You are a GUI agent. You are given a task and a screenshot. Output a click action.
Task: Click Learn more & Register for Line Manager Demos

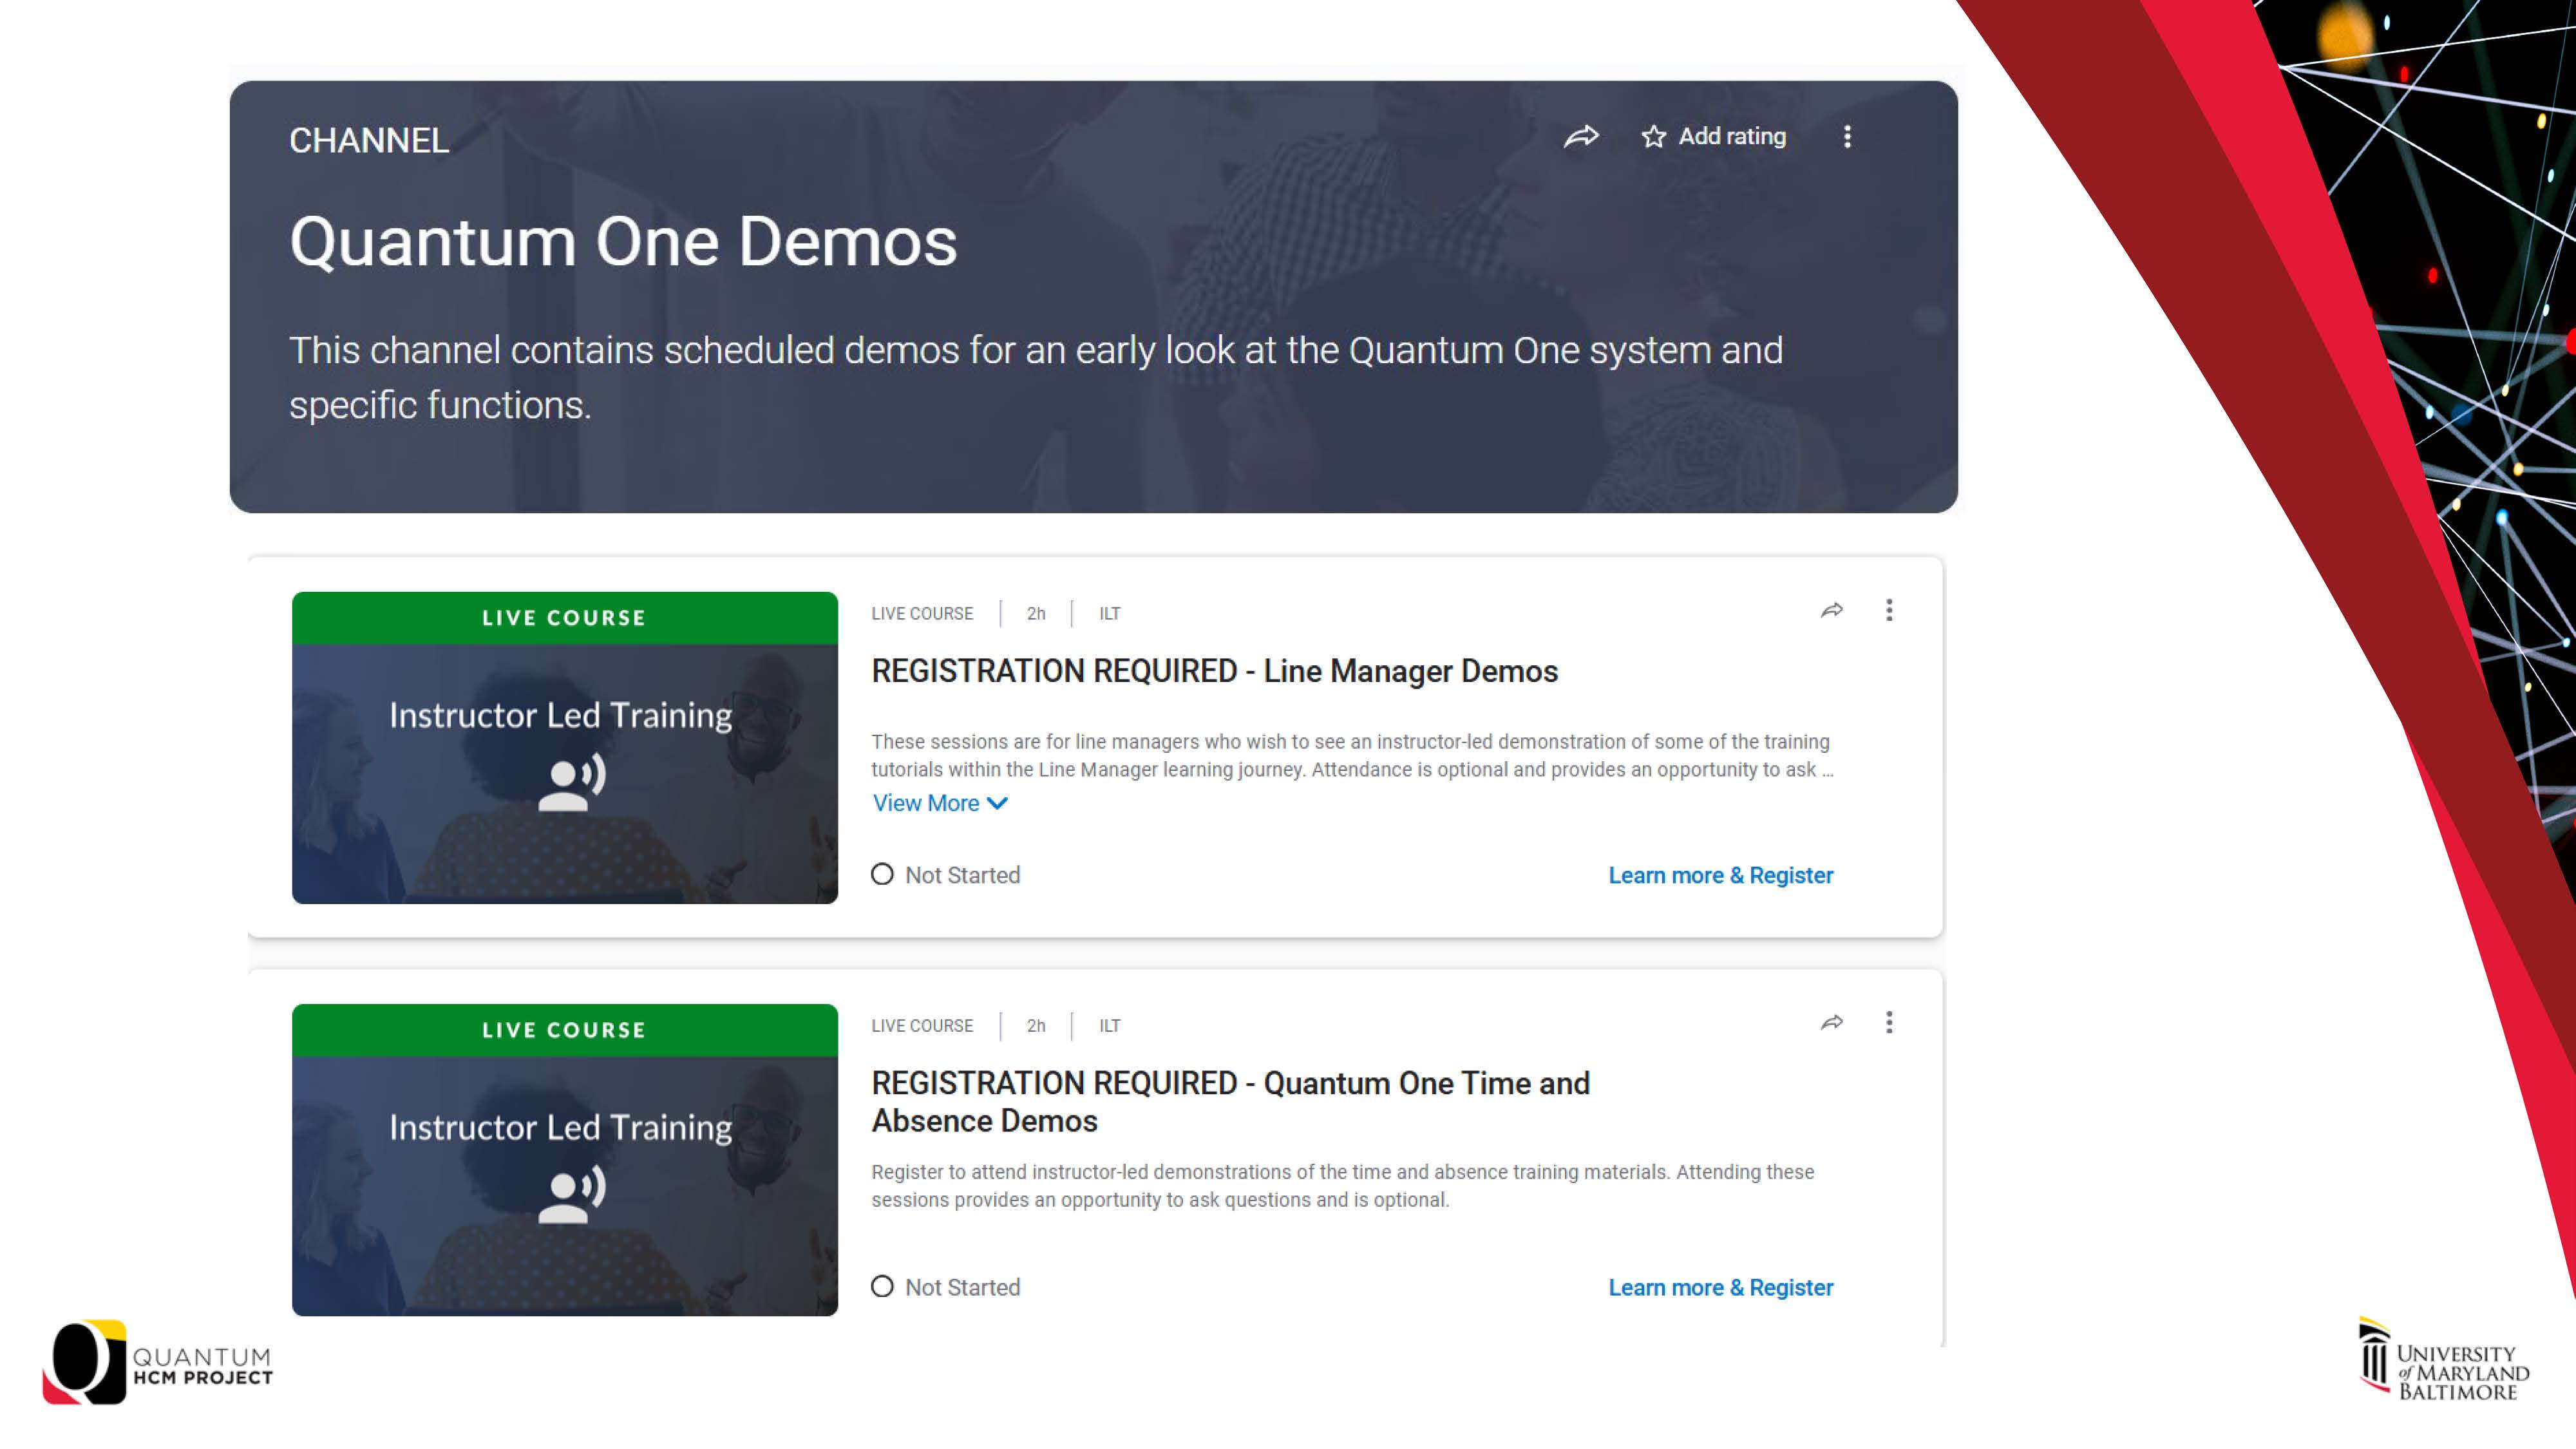pos(1720,875)
